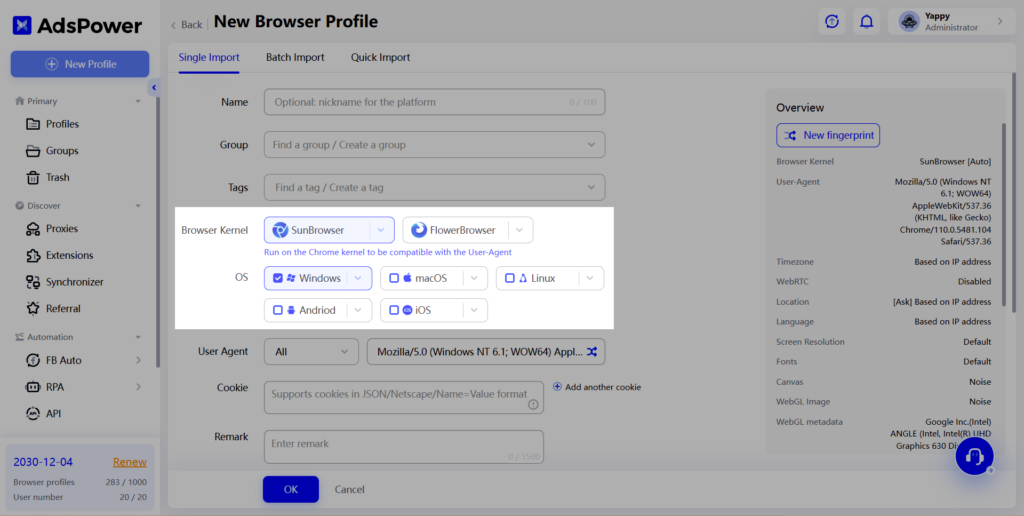Open the Windows version dropdown arrow
1024x516 pixels.
point(358,278)
